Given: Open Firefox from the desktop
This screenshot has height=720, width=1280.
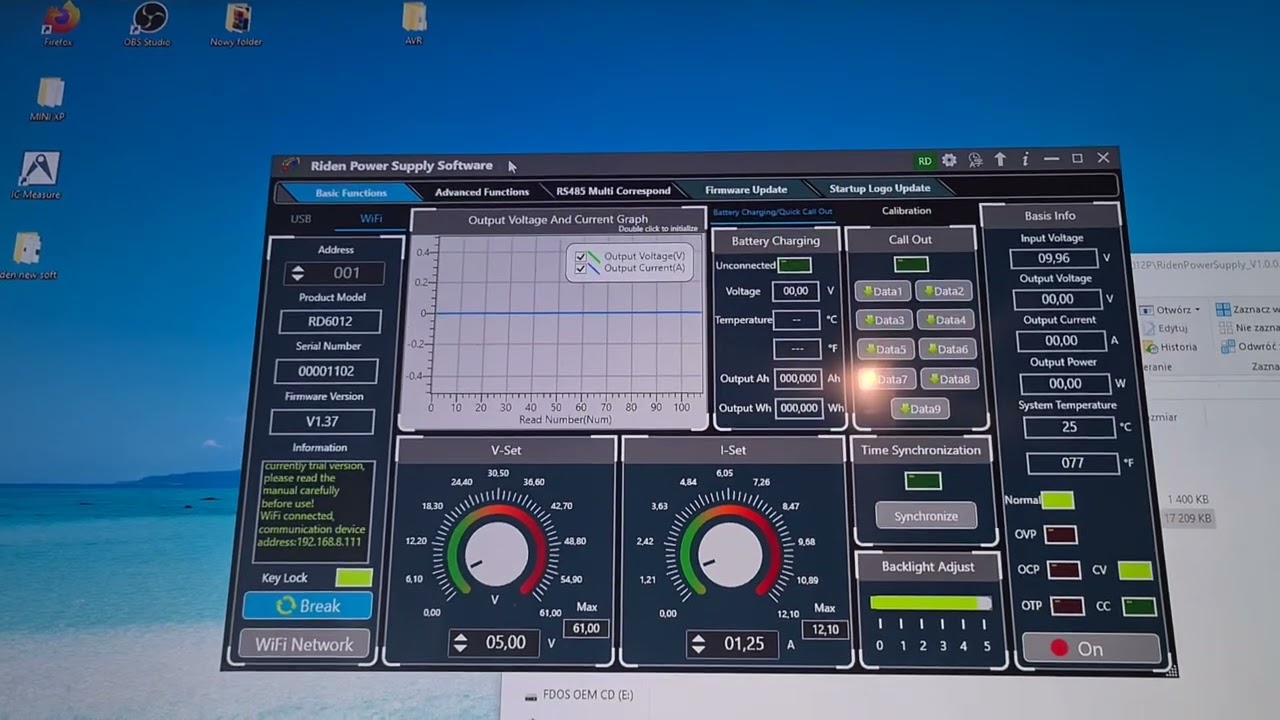Looking at the screenshot, I should (x=62, y=24).
